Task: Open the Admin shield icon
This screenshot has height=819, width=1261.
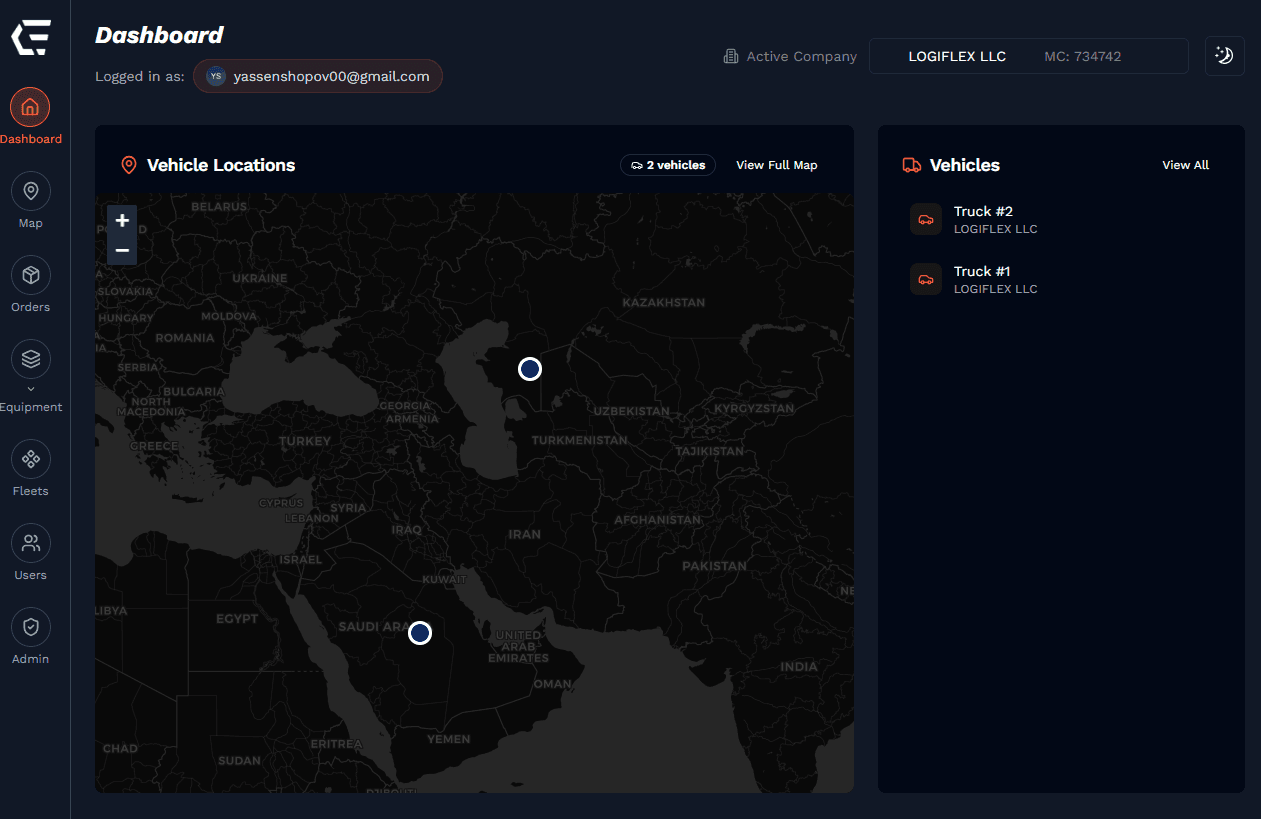Action: tap(30, 627)
